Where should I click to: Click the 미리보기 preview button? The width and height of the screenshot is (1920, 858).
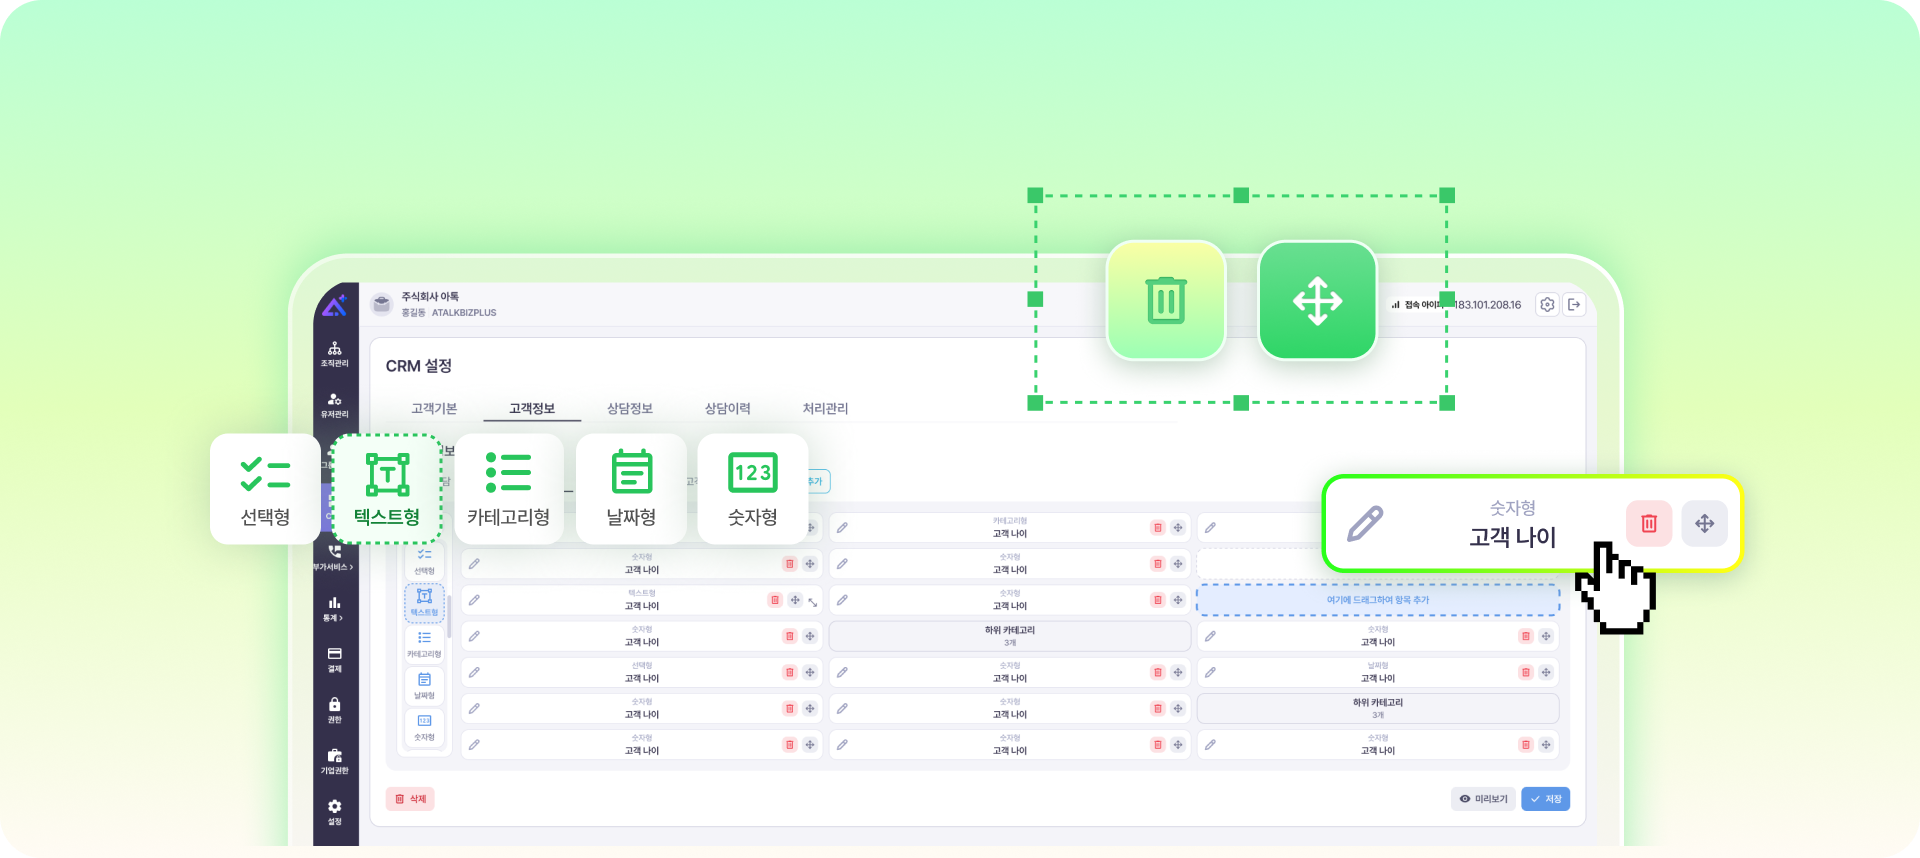[1483, 799]
